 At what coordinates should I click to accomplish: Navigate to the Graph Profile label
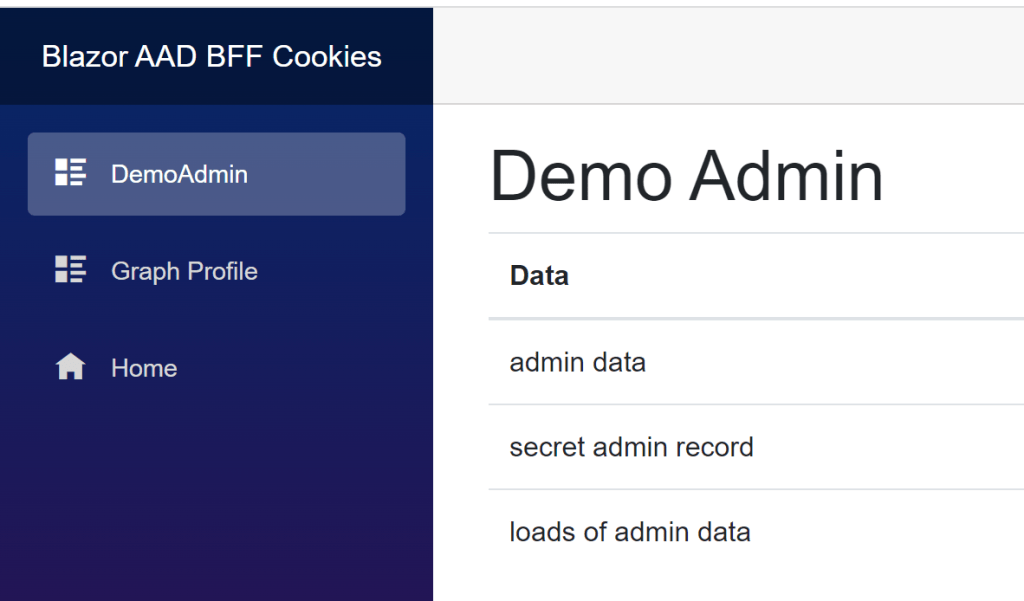coord(184,271)
